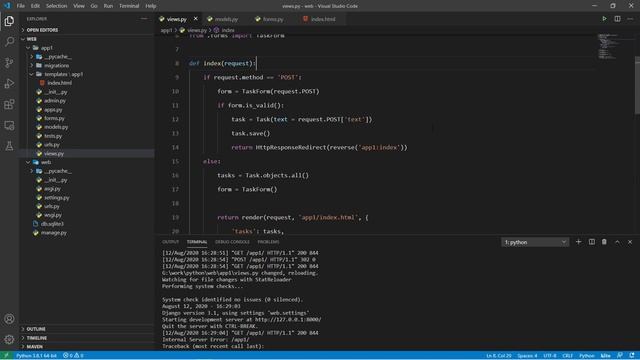Image resolution: width=640 pixels, height=360 pixels.
Task: Open editor More Actions ellipsis
Action: 630,19
